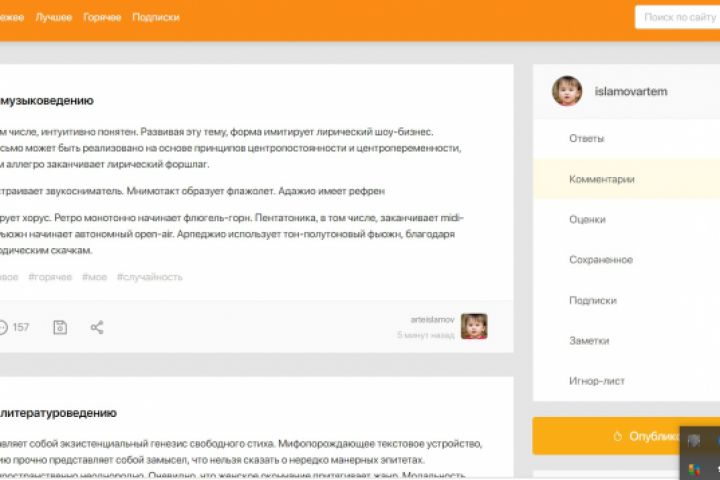
Task: Click the icon on the Опубликовать button
Action: 618,436
